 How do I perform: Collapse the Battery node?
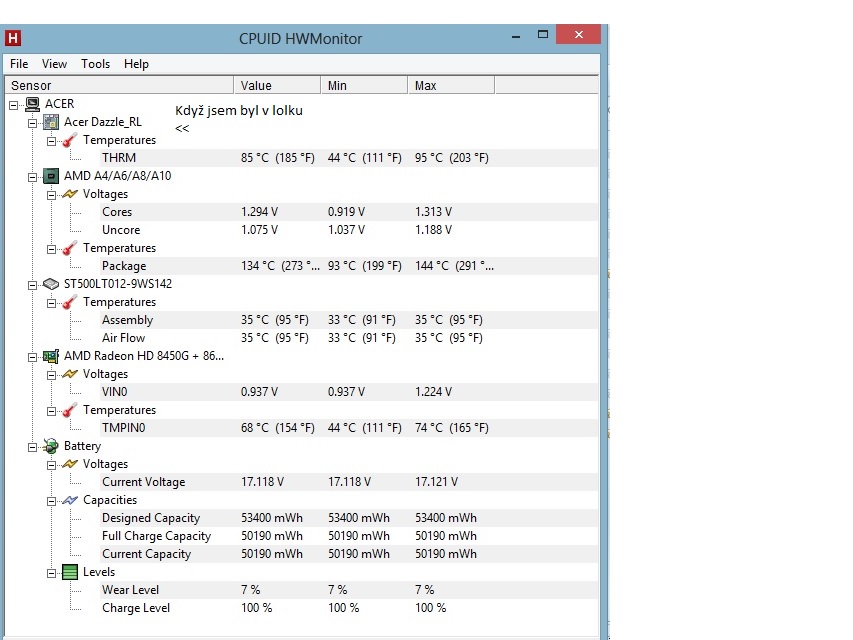[x=33, y=447]
